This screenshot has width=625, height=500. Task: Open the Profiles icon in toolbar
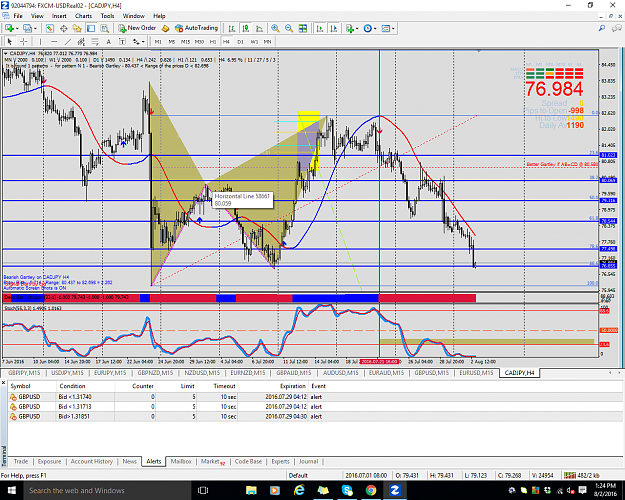(x=27, y=28)
